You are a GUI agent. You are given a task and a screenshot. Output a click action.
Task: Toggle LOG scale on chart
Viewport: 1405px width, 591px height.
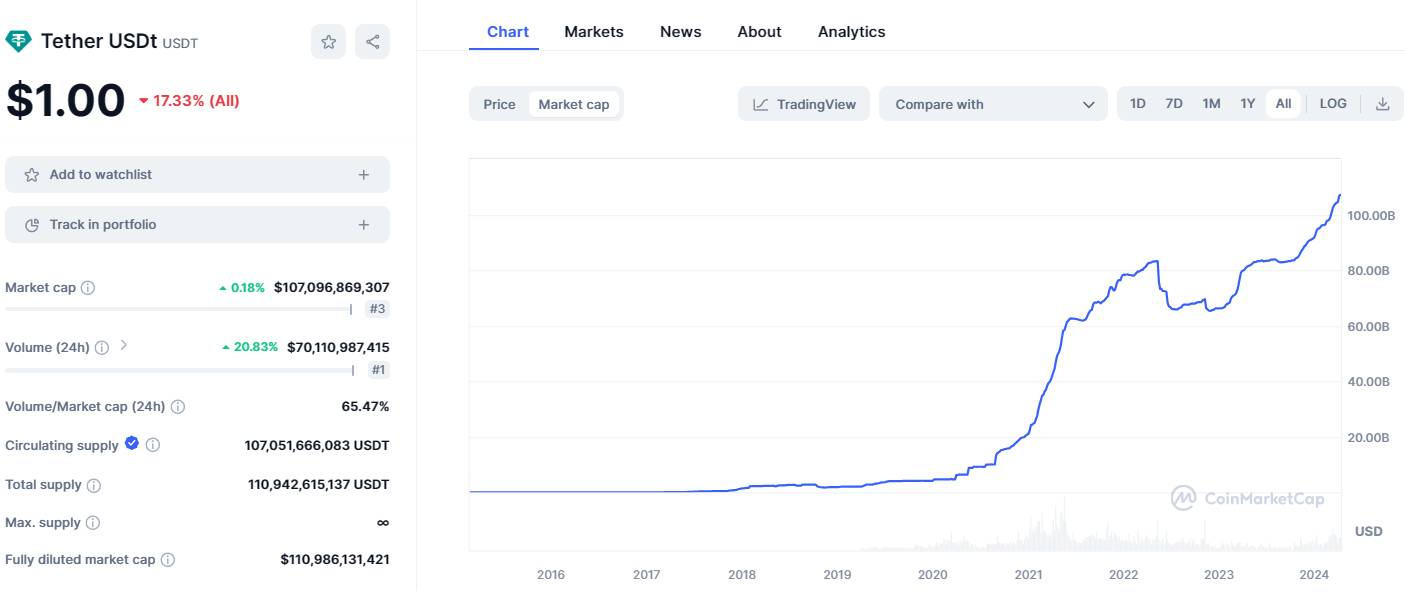tap(1333, 104)
